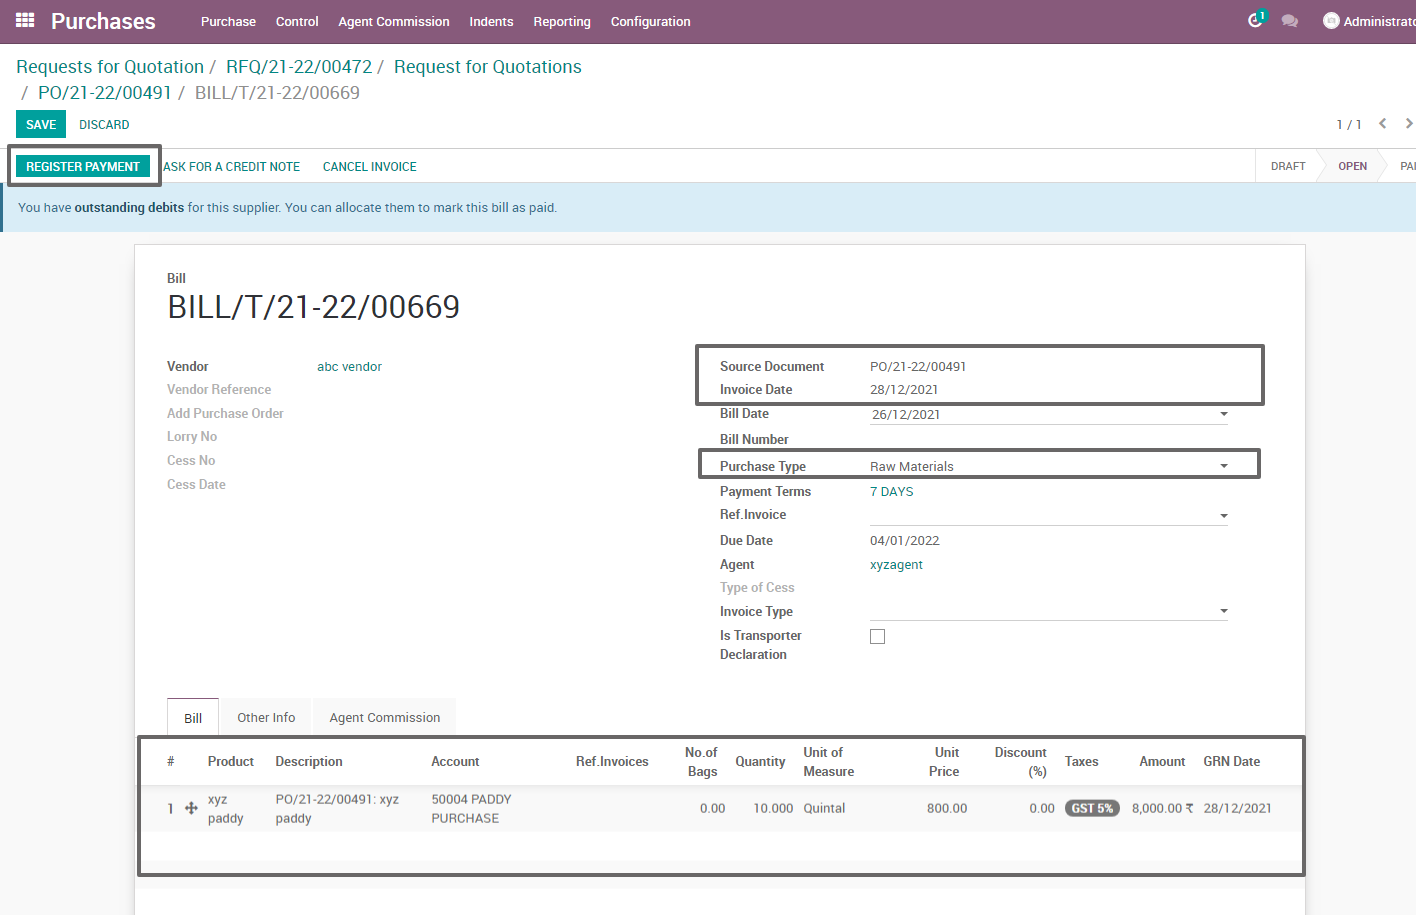This screenshot has height=915, width=1416.
Task: Click the drag handle on the paddy line
Action: [190, 808]
